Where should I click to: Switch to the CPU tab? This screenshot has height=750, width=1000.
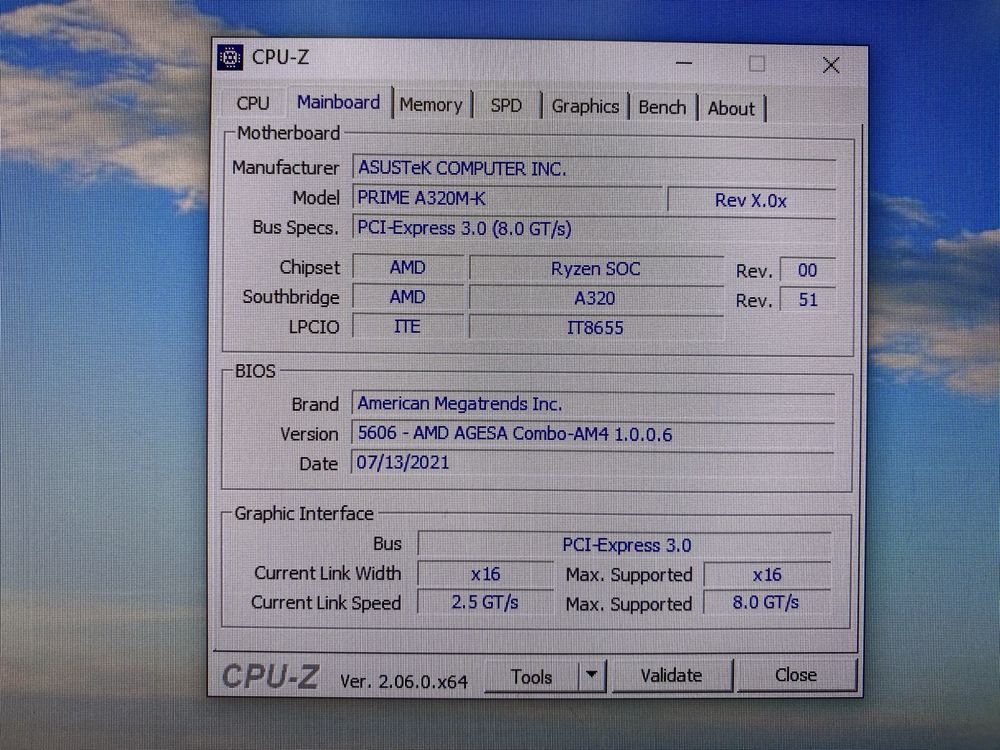coord(253,103)
